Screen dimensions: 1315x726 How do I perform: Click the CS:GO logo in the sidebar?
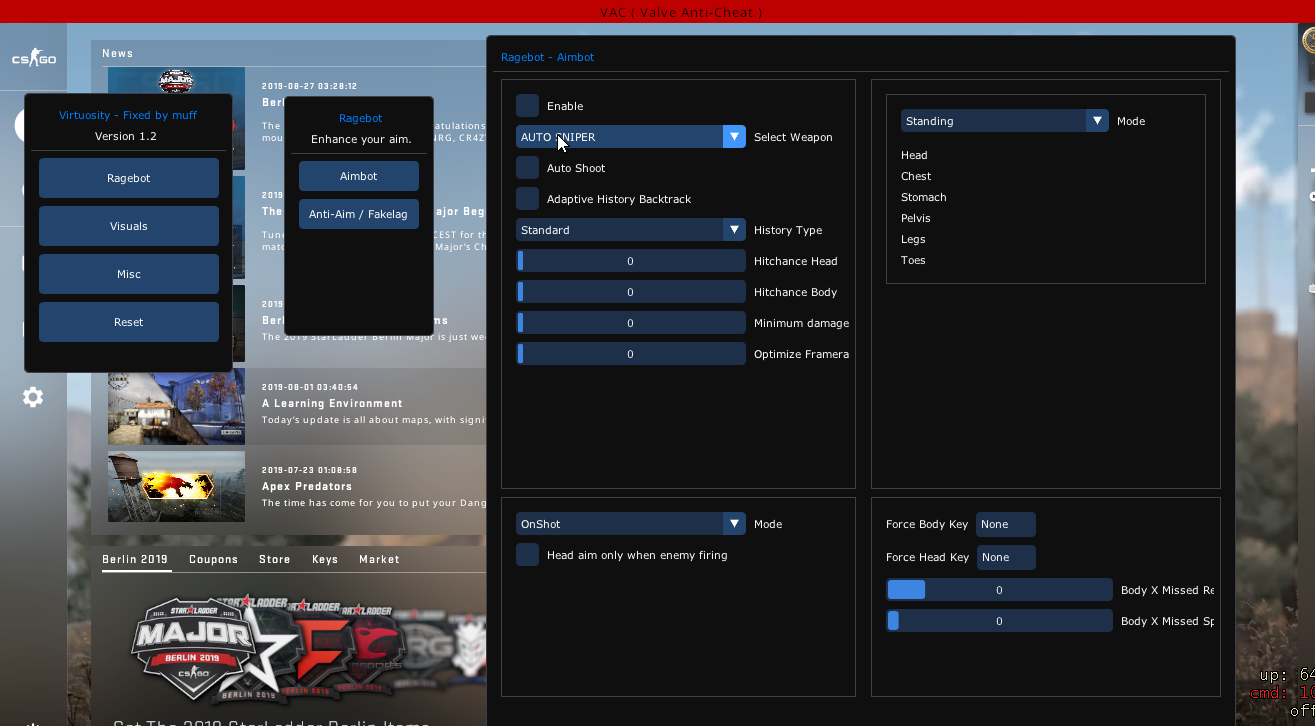[33, 60]
